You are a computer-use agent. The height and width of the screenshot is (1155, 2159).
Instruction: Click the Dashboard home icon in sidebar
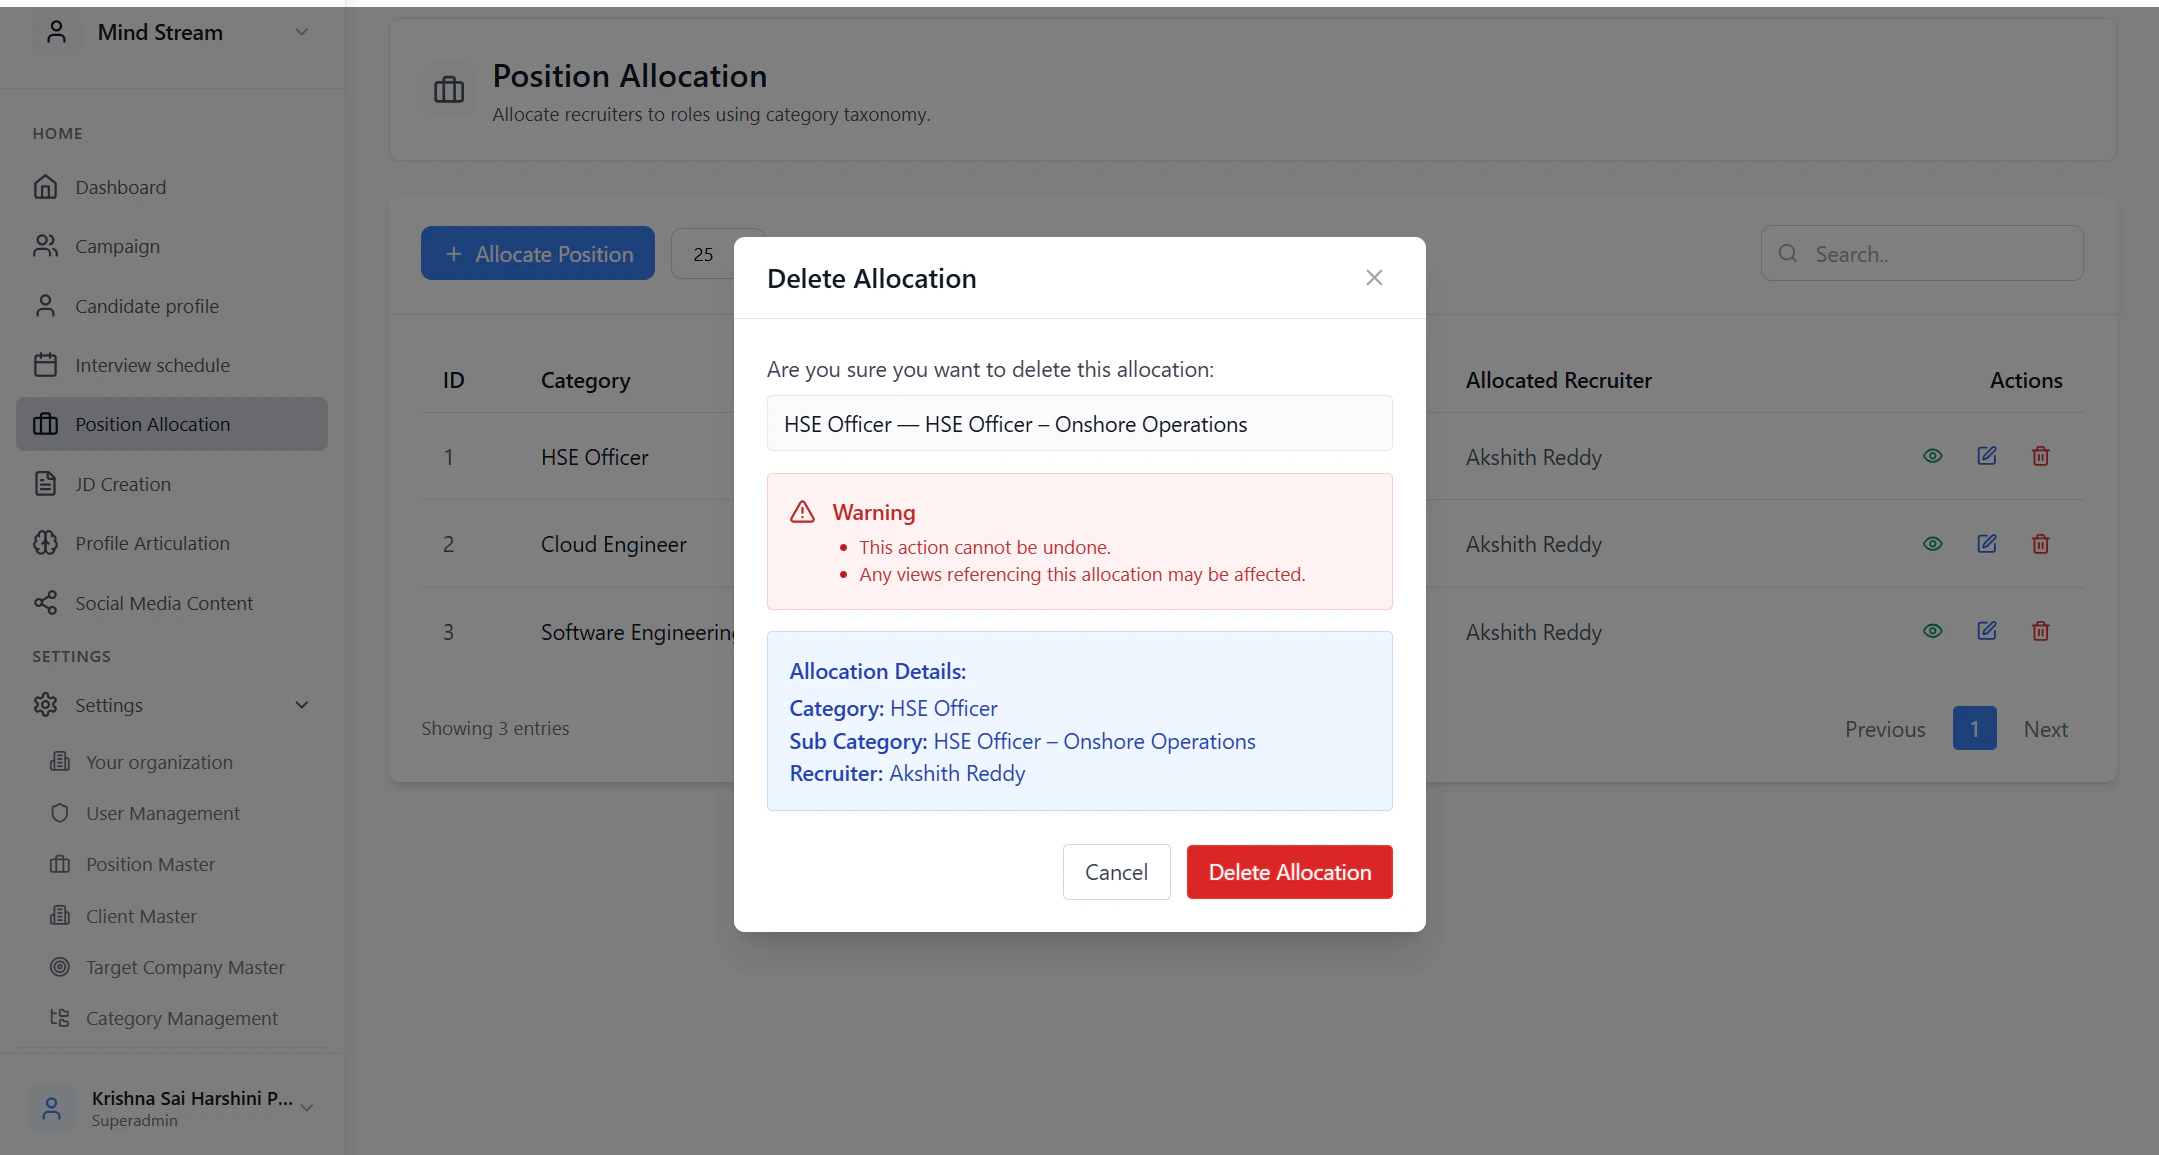pos(45,187)
